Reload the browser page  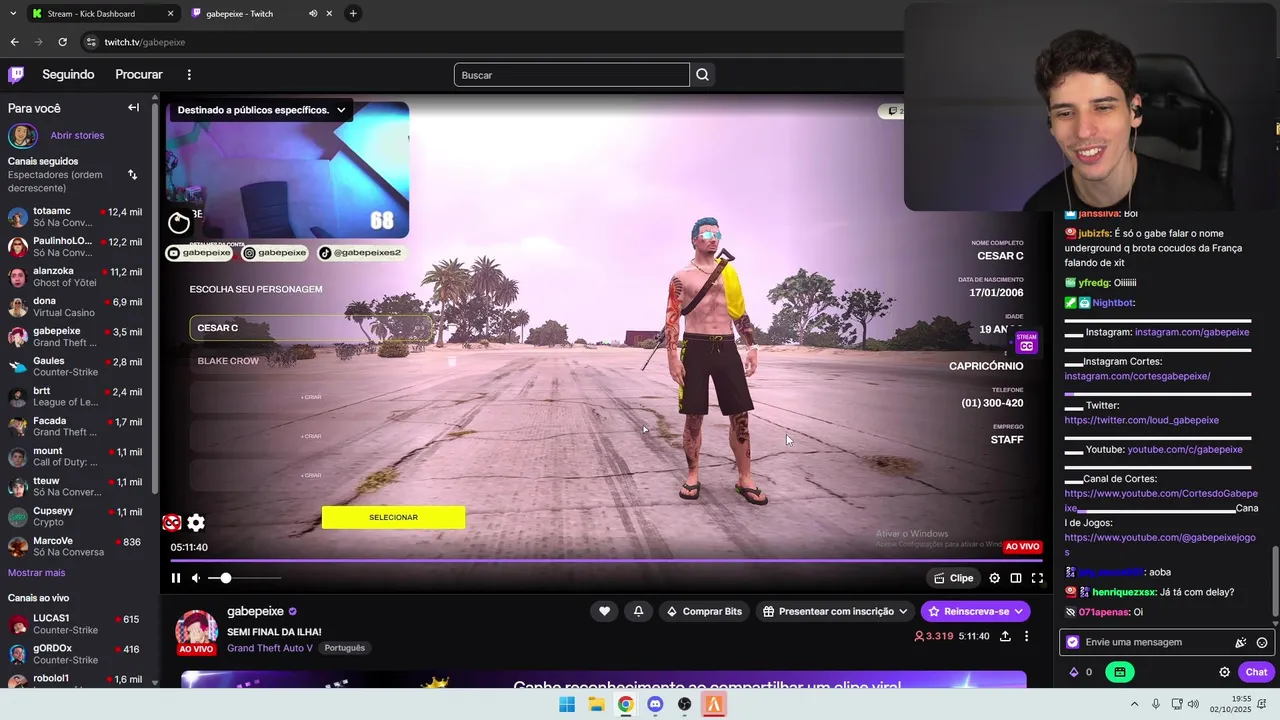62,42
